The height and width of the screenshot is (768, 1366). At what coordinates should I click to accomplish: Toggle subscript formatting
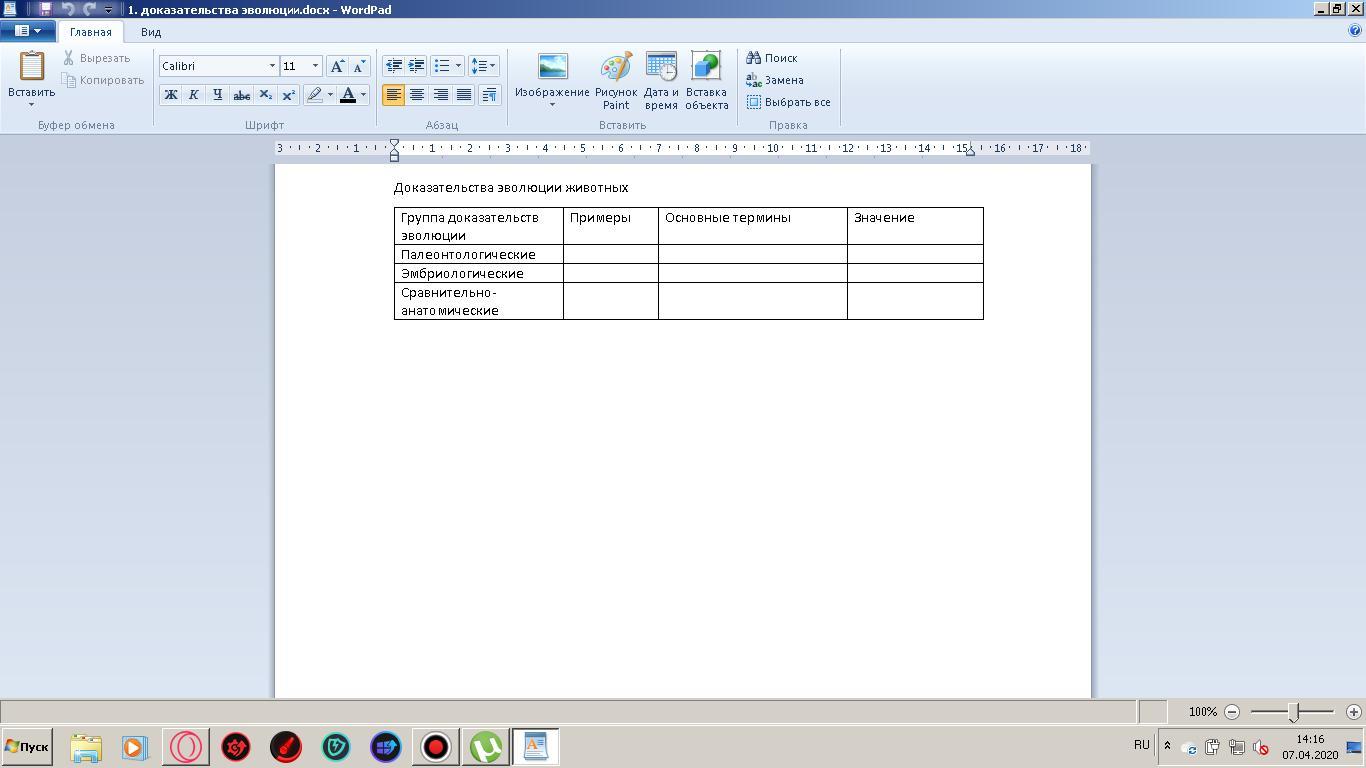pyautogui.click(x=265, y=95)
